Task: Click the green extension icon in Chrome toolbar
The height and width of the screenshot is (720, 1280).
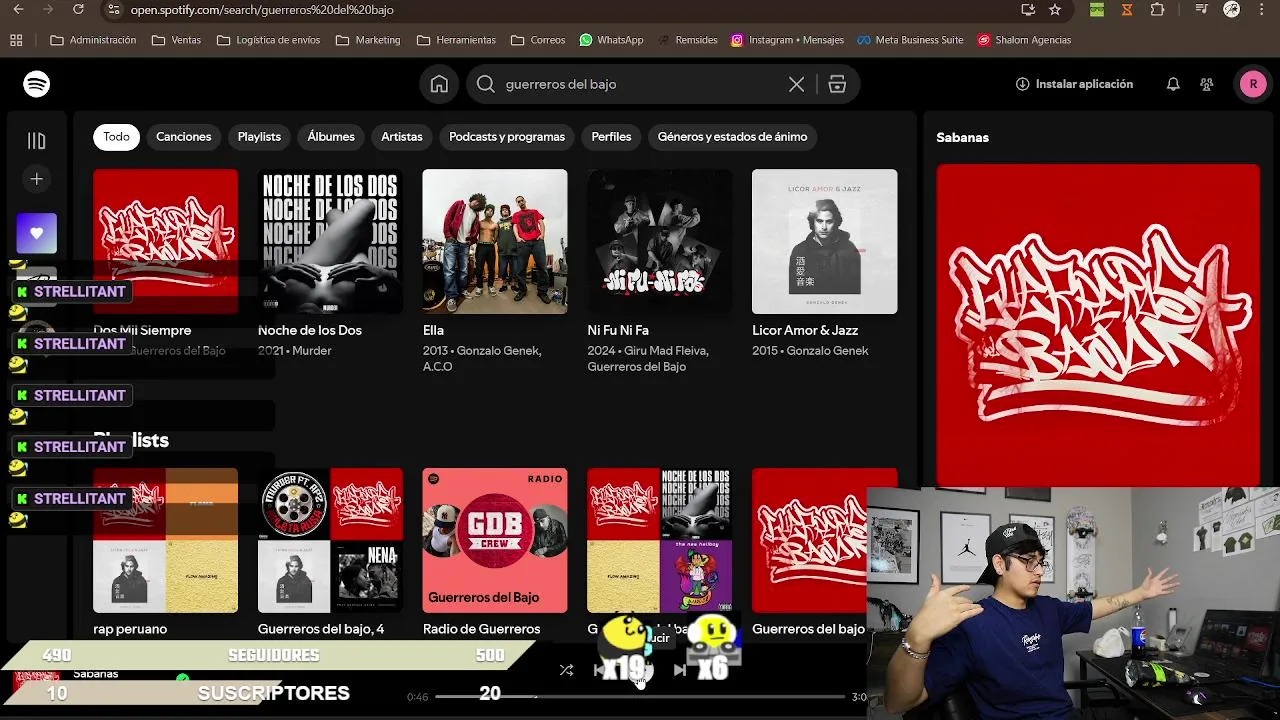Action: click(x=1097, y=10)
